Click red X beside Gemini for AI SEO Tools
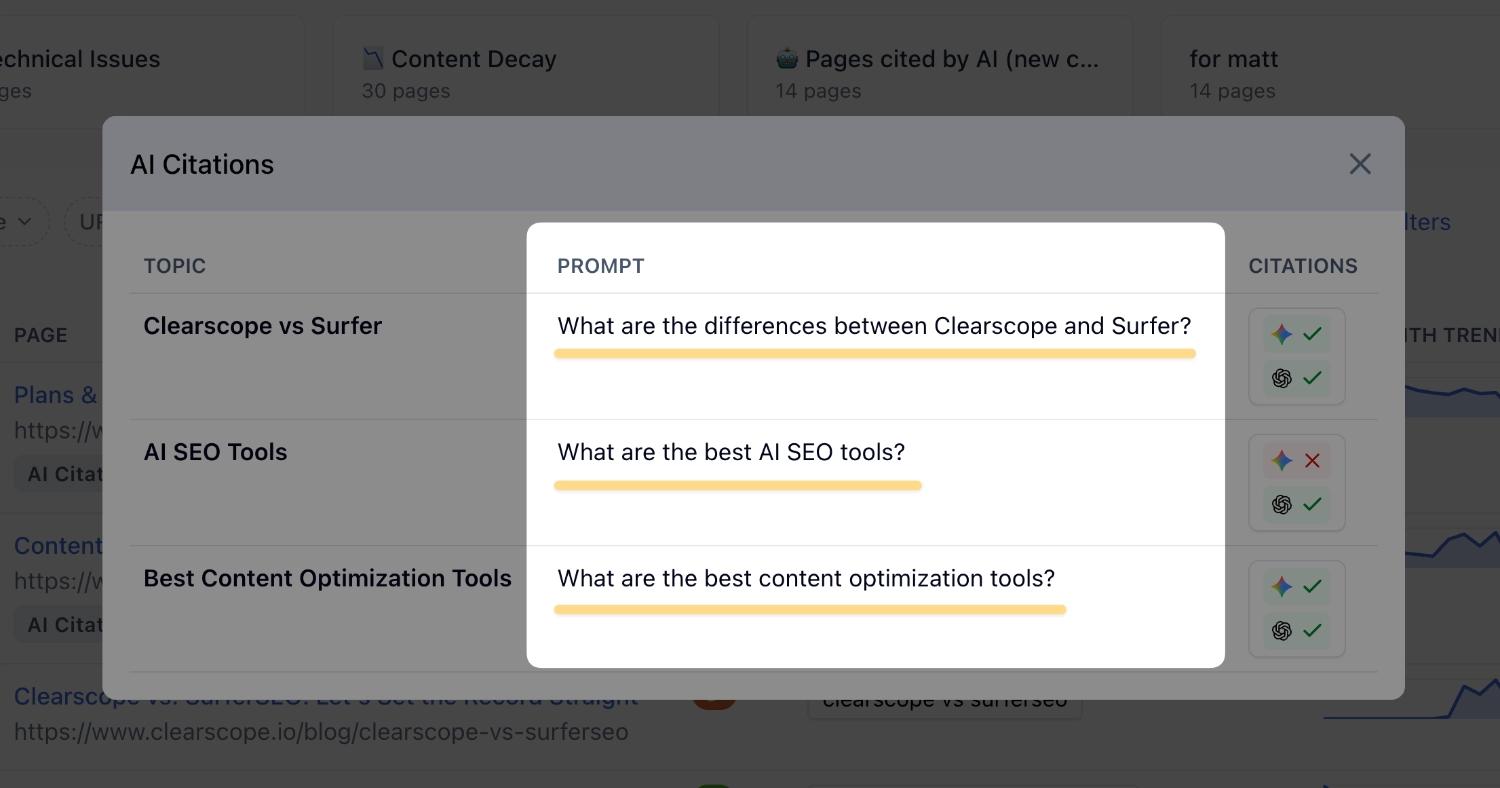 pos(1312,460)
